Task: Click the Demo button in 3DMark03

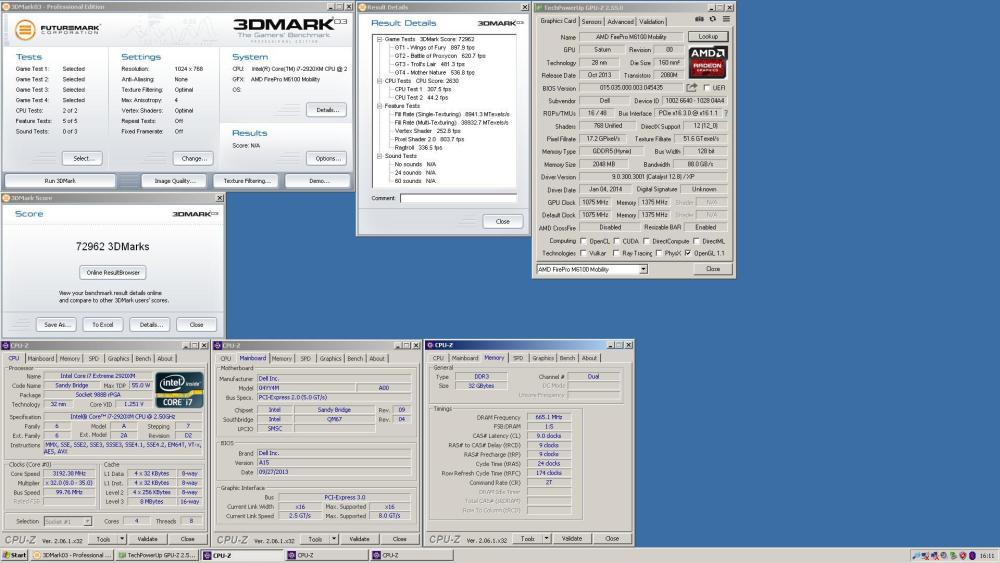Action: tap(318, 181)
